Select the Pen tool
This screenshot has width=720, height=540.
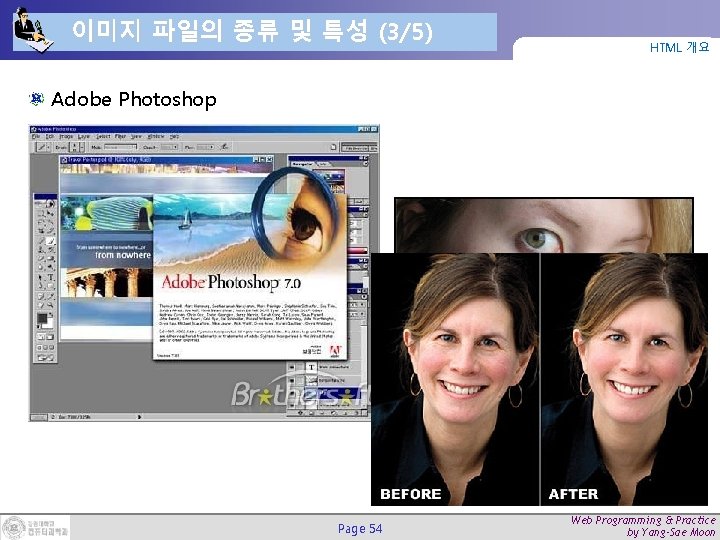pyautogui.click(x=40, y=285)
